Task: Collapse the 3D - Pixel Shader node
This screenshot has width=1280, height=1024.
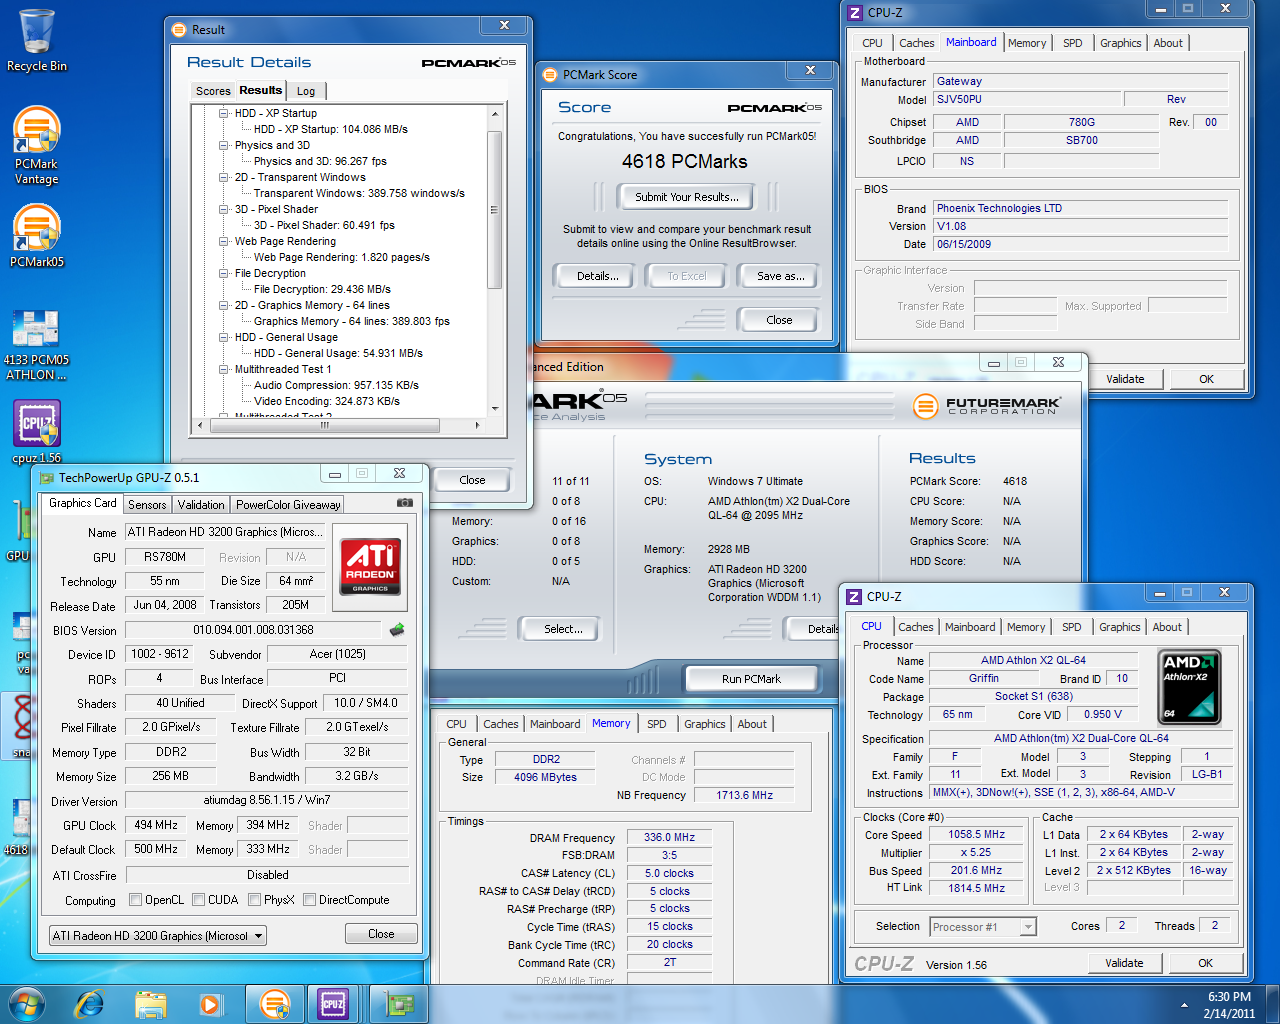Action: coord(224,209)
